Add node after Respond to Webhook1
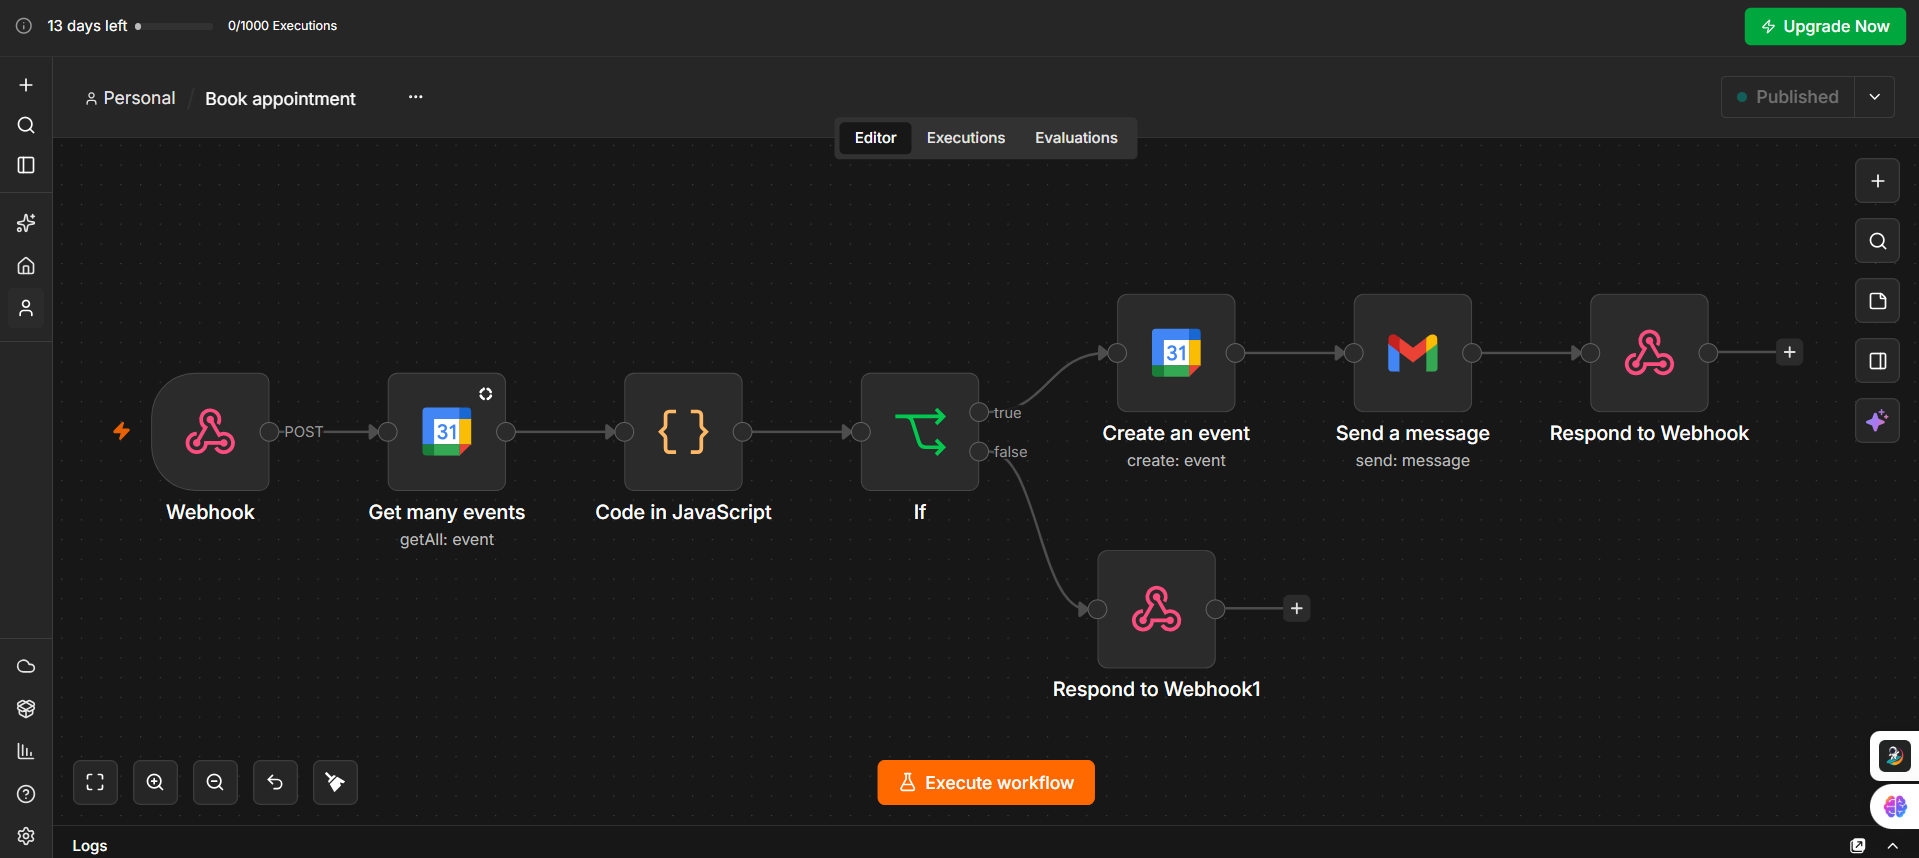This screenshot has height=858, width=1919. coord(1297,608)
